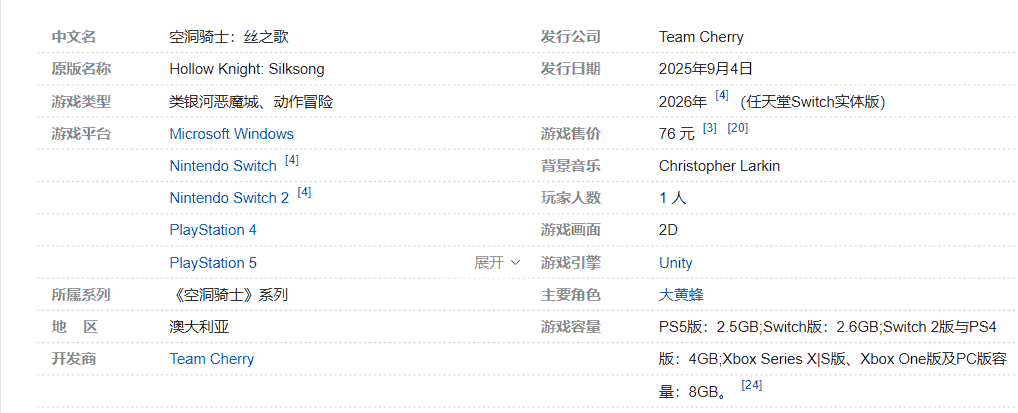
Task: Click the Christopher Larkin composer name
Action: 719,166
